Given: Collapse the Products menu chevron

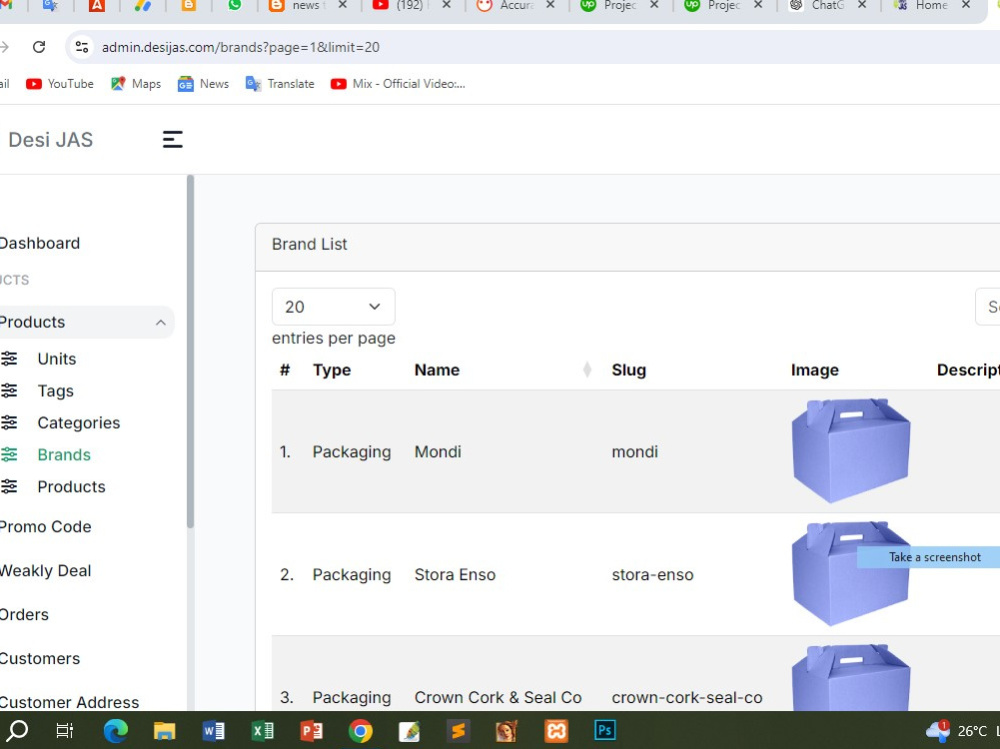Looking at the screenshot, I should click(x=161, y=322).
